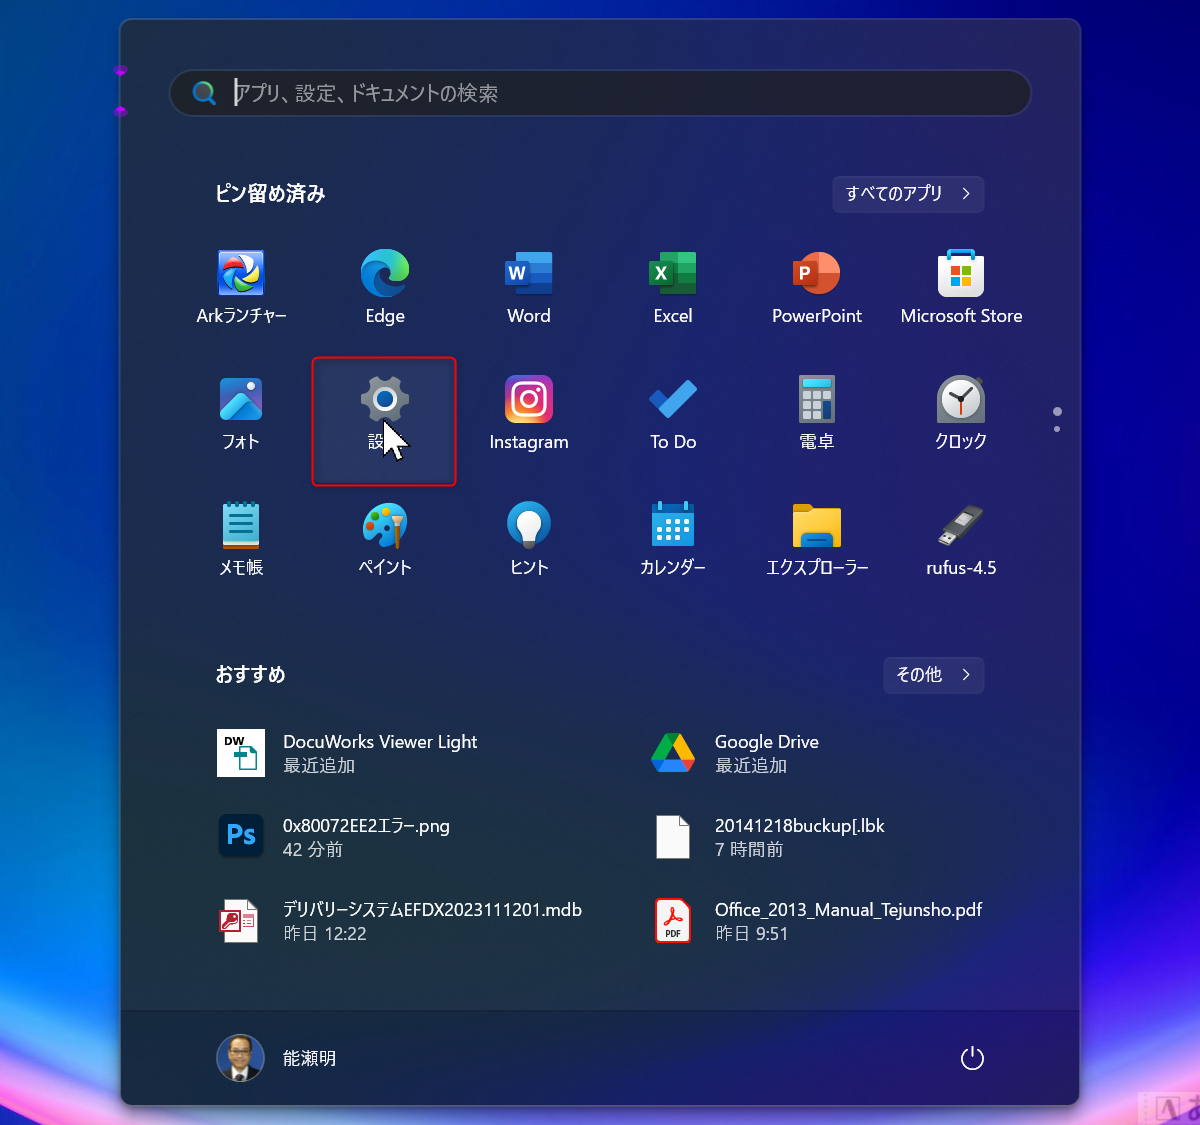Go to next page of pinned apps dot

(1057, 429)
